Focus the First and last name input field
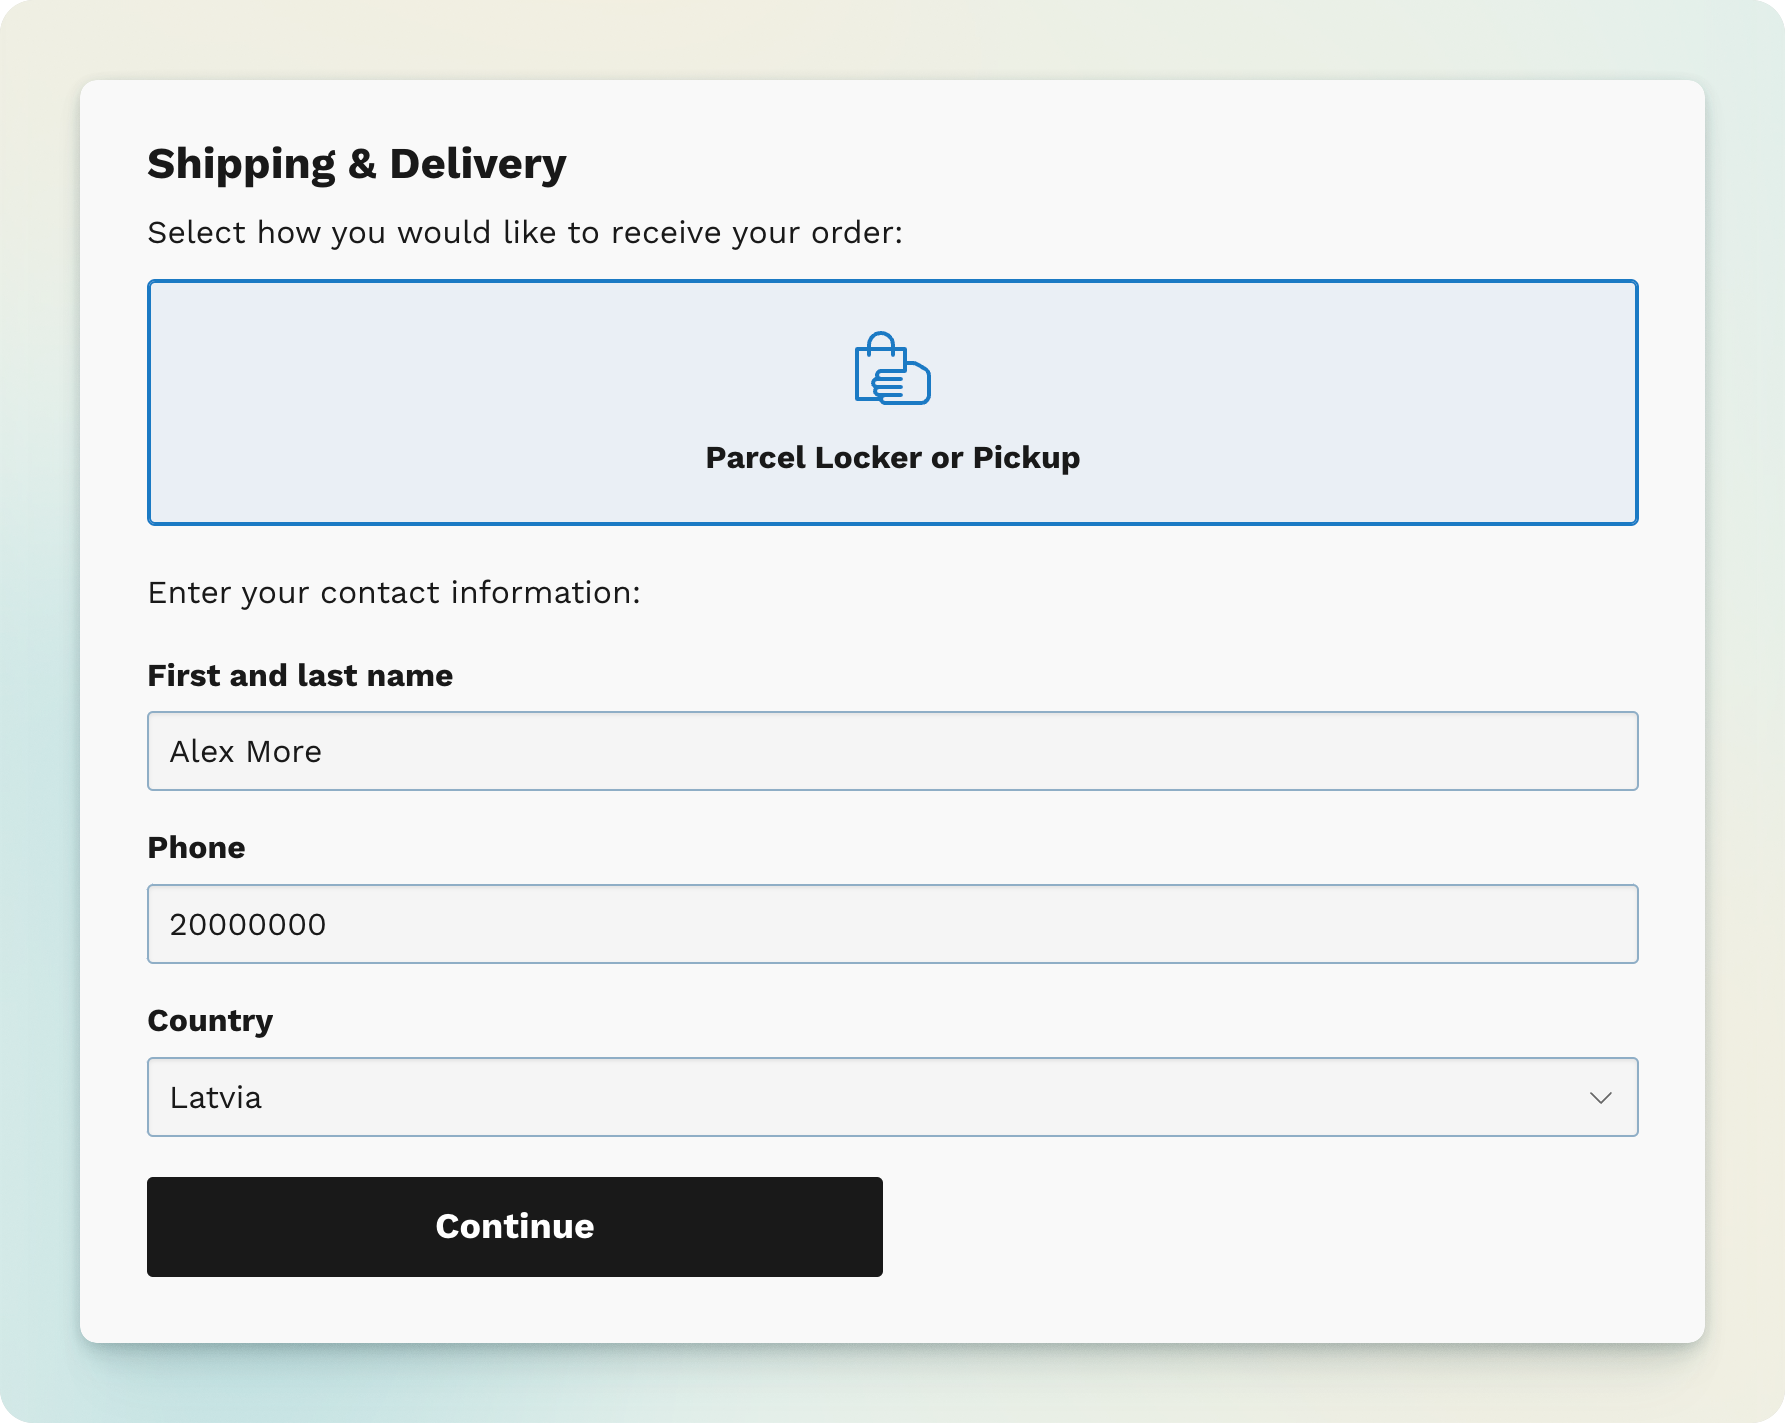 click(892, 751)
